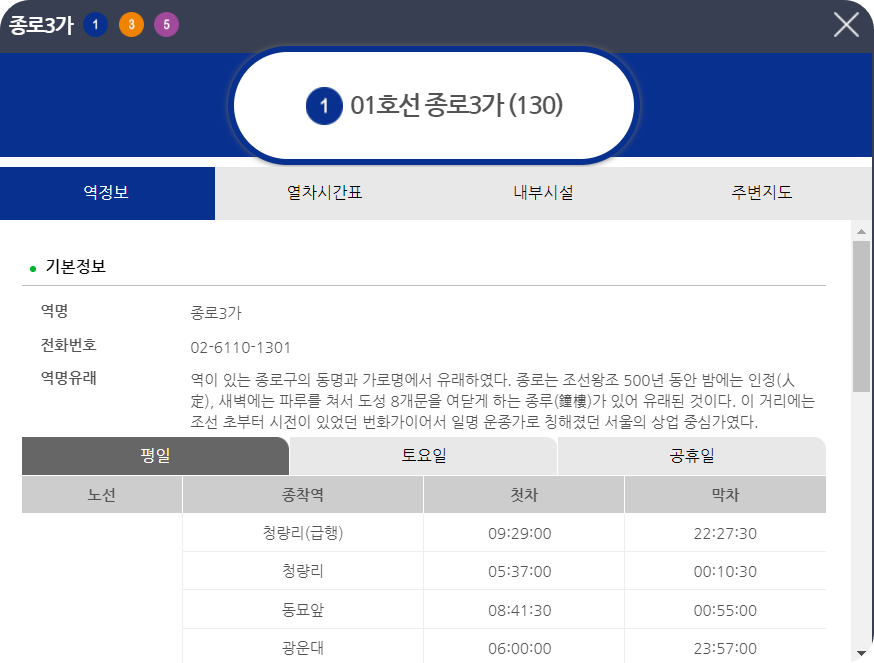Screen dimensions: 874x663
Task: Select the purple Line 5 badge in header
Action: coord(166,24)
